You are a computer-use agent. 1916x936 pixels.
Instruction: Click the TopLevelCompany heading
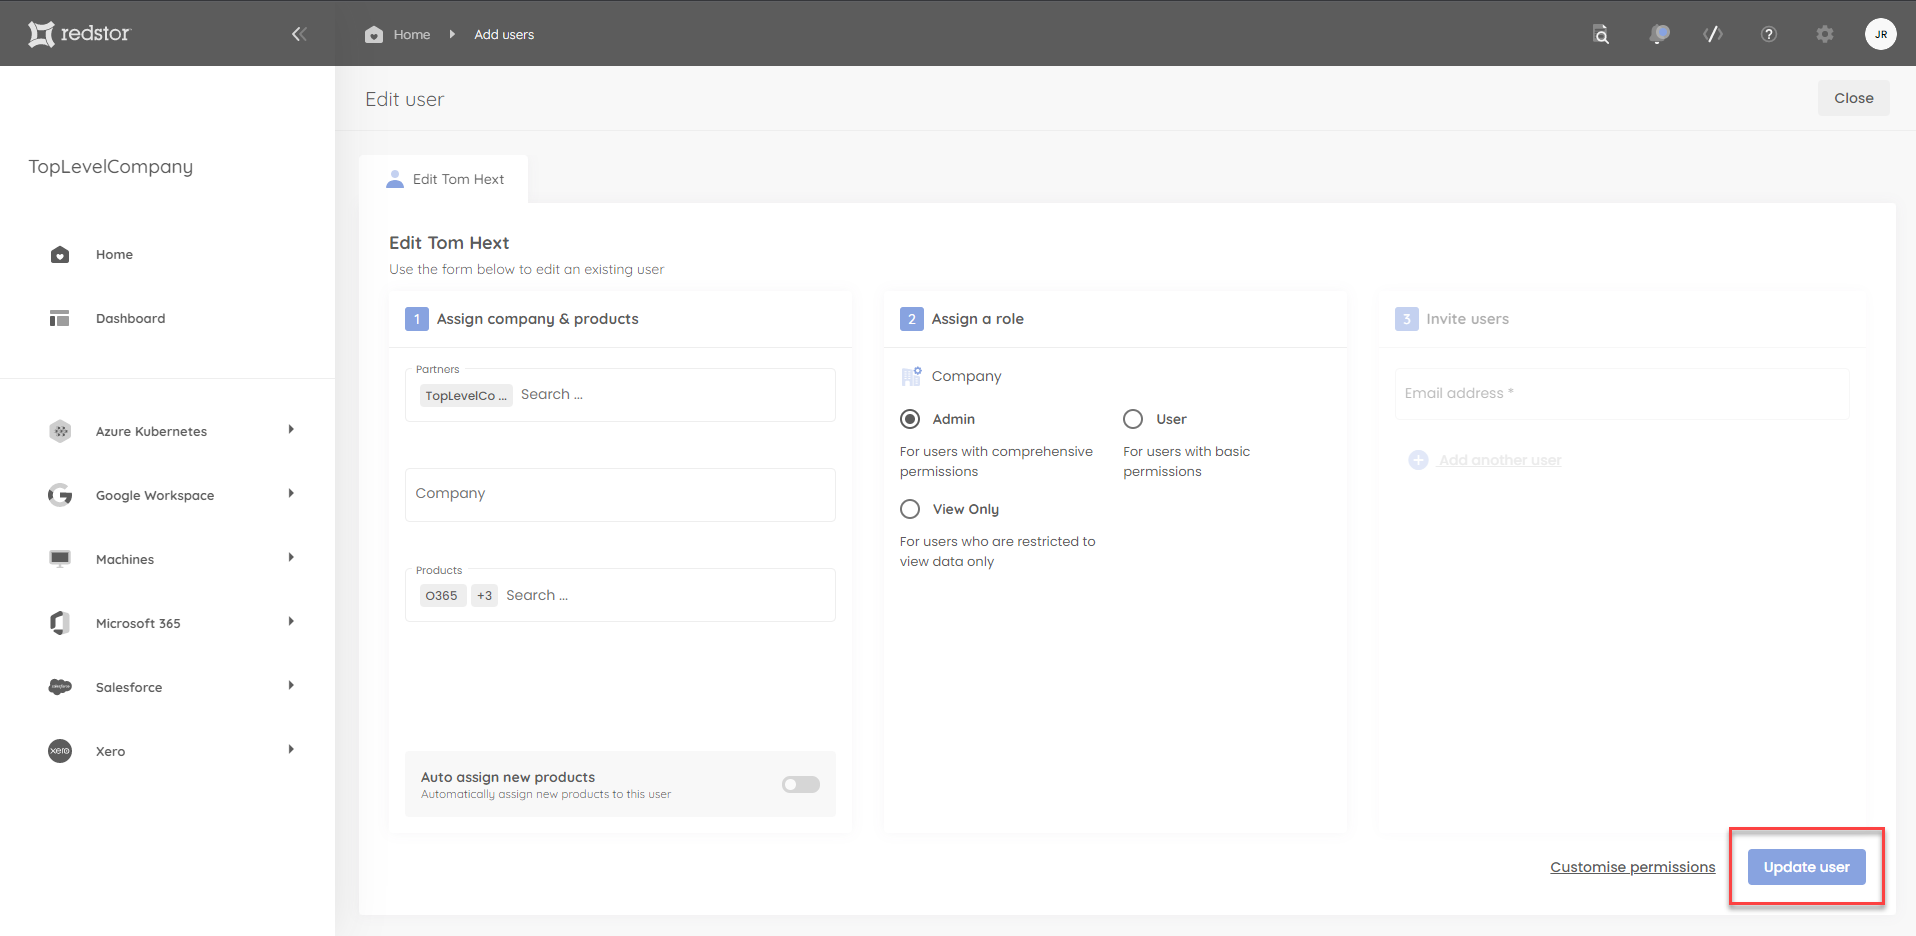click(x=111, y=167)
